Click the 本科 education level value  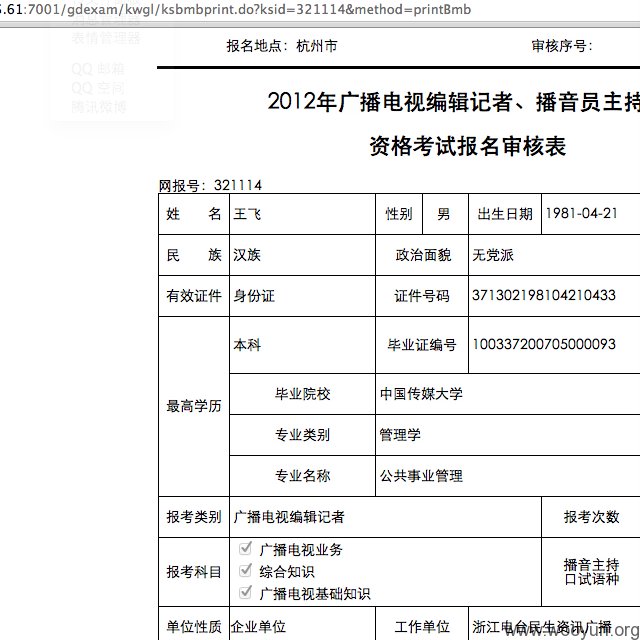(247, 345)
